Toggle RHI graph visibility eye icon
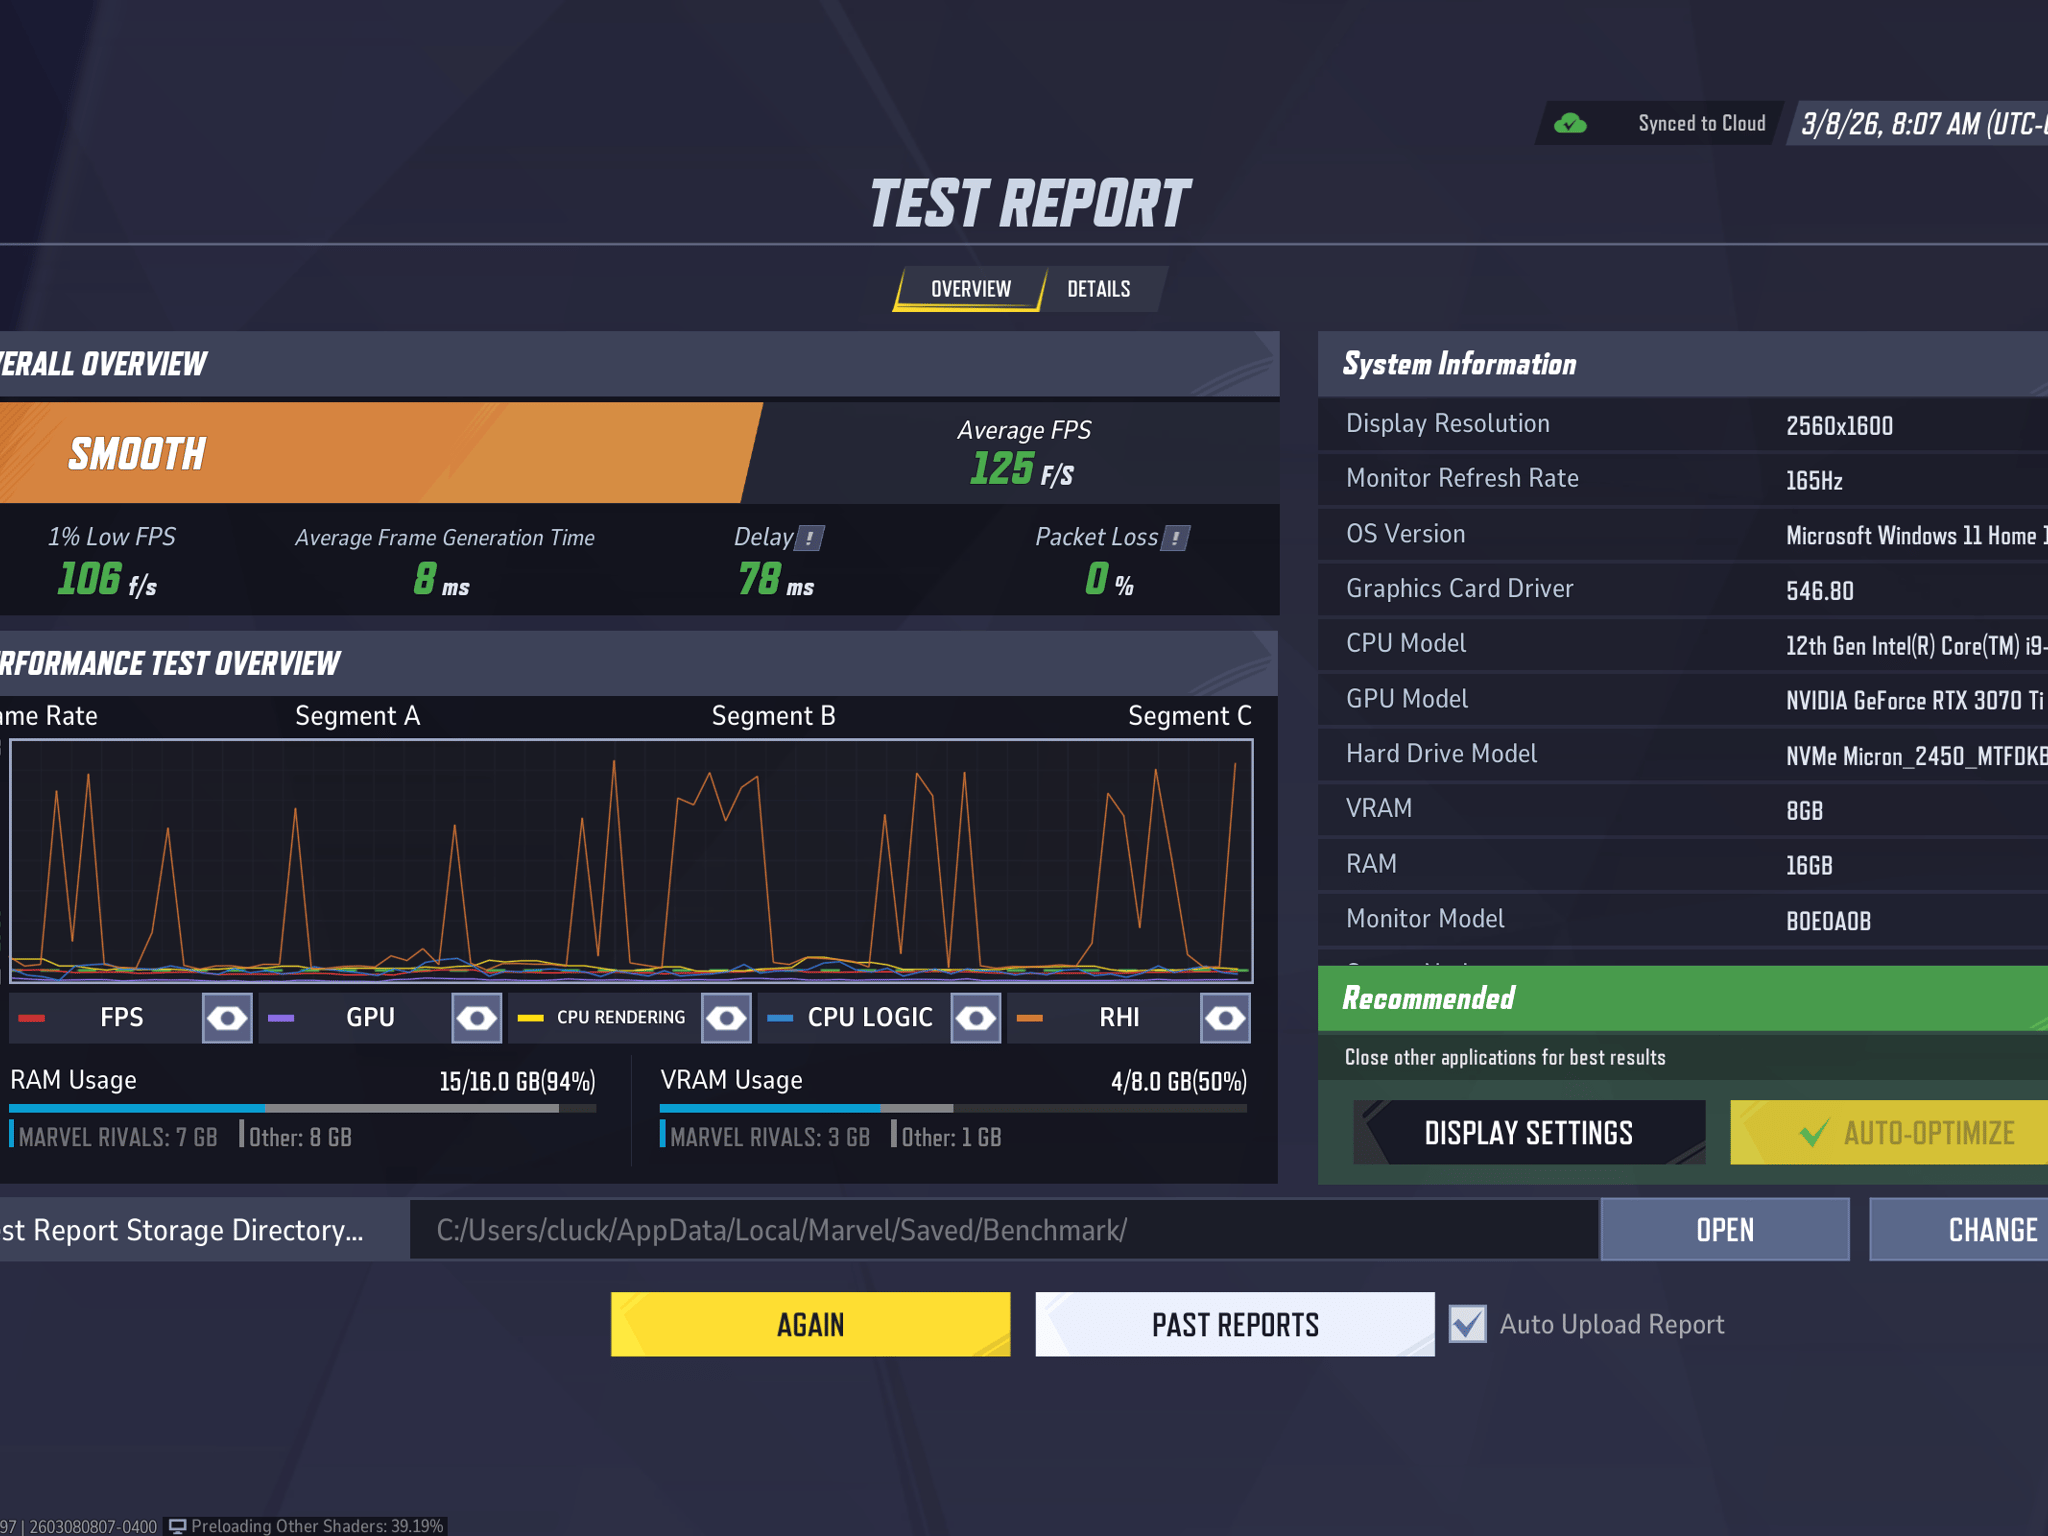Image resolution: width=2048 pixels, height=1536 pixels. (1225, 1018)
